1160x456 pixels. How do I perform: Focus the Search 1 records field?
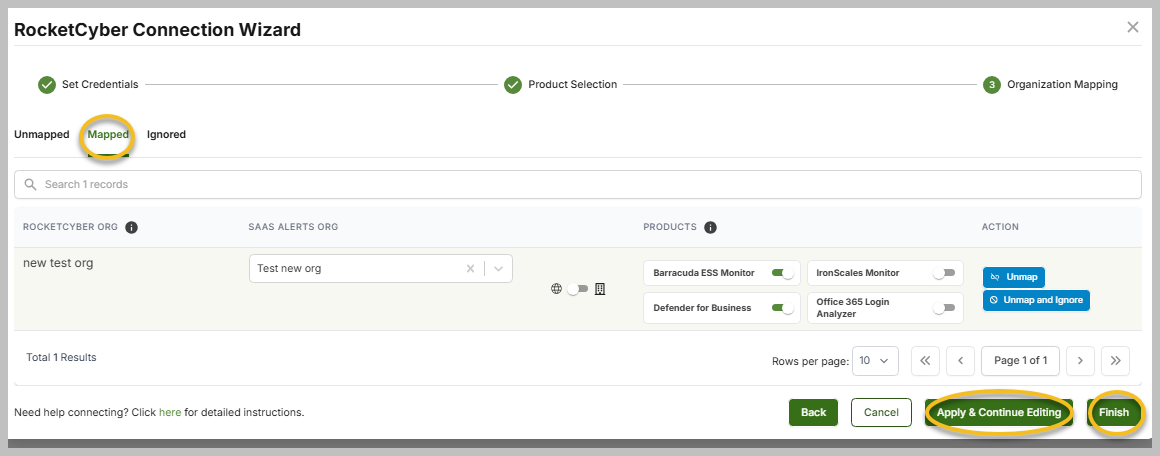click(x=577, y=184)
